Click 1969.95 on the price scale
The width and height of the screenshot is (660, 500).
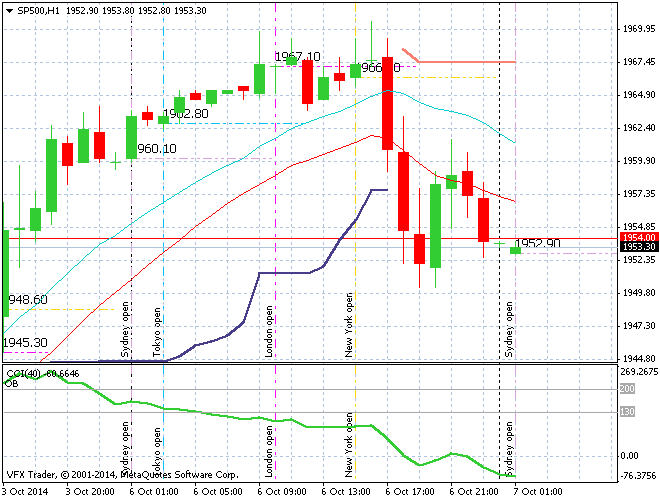point(639,29)
